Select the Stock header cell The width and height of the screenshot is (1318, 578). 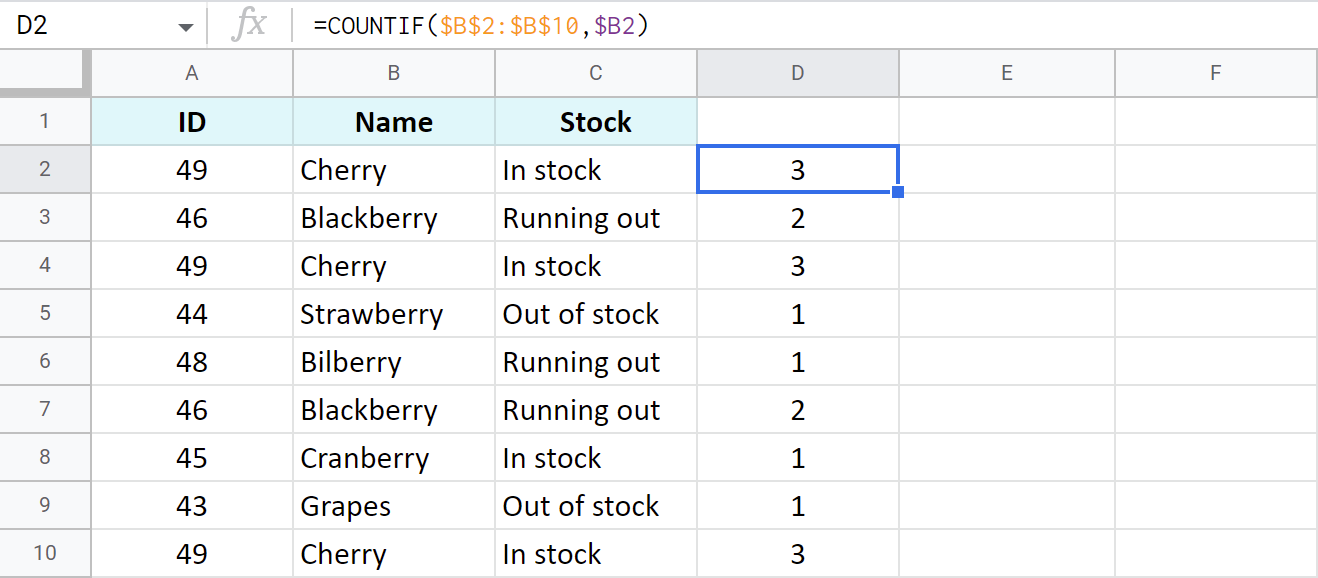[595, 121]
